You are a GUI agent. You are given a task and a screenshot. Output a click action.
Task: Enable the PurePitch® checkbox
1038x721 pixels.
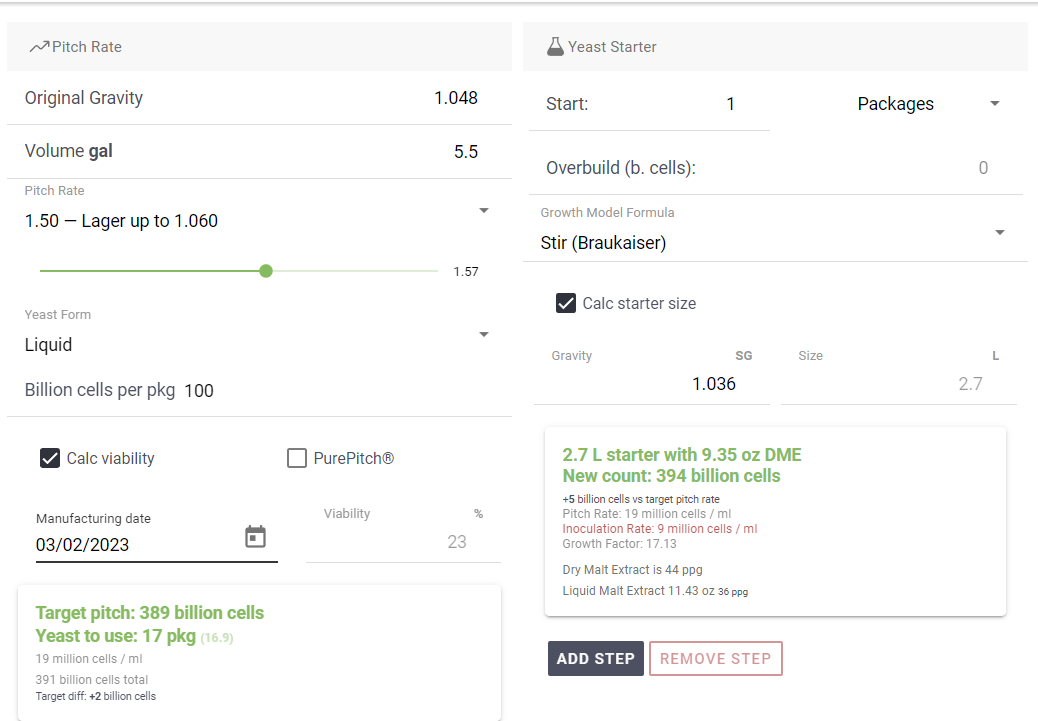tap(297, 458)
